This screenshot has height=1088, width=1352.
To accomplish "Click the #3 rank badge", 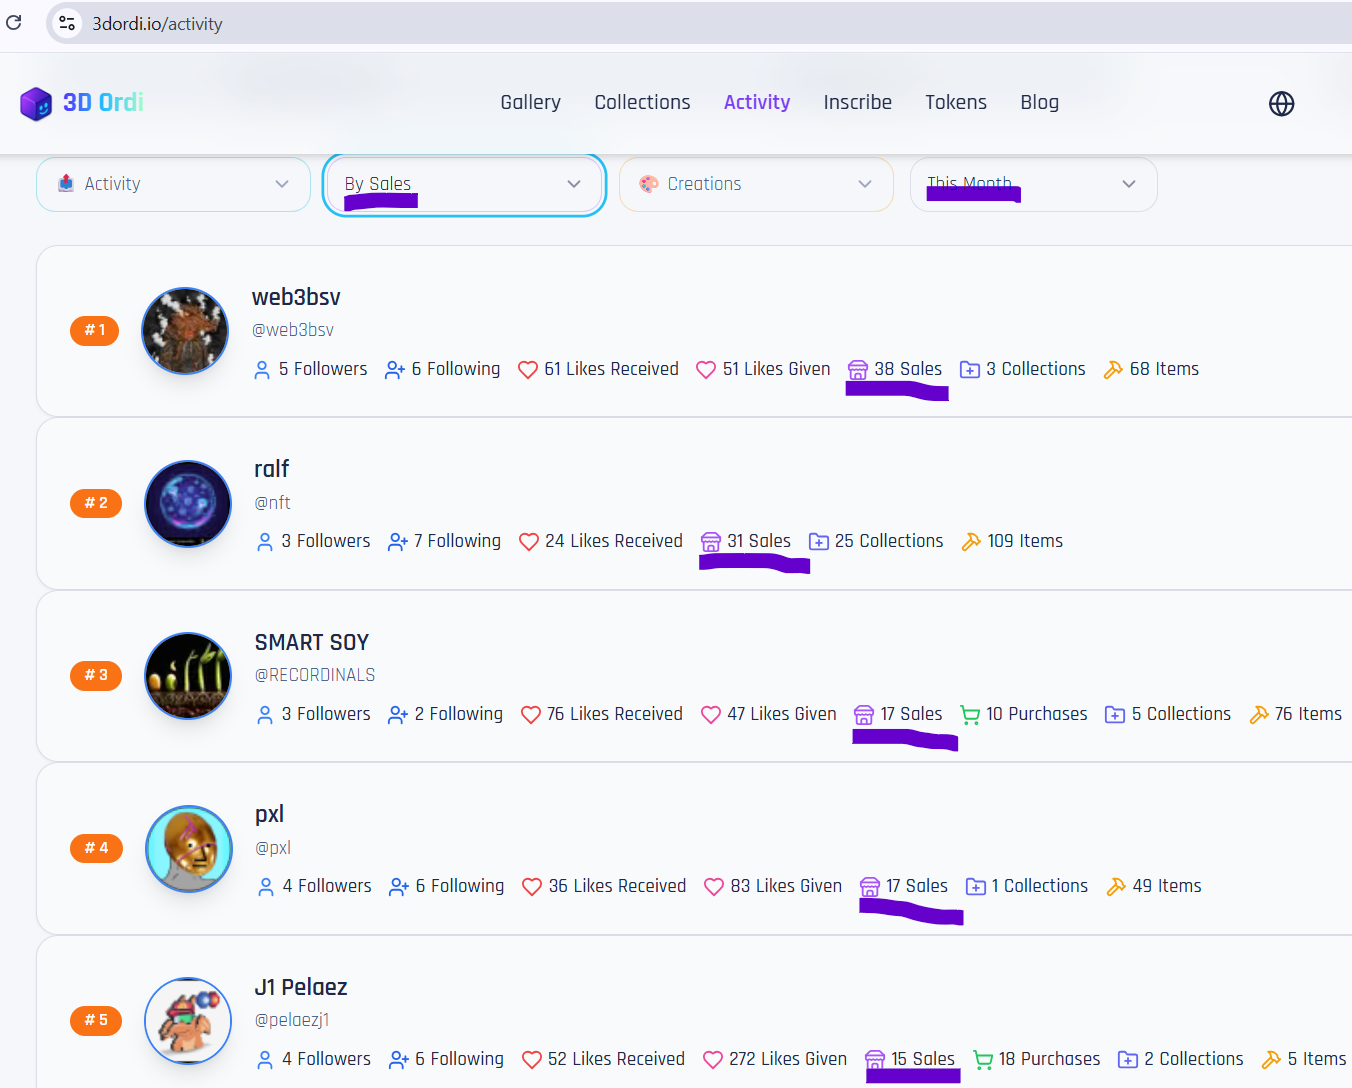I will pyautogui.click(x=96, y=675).
